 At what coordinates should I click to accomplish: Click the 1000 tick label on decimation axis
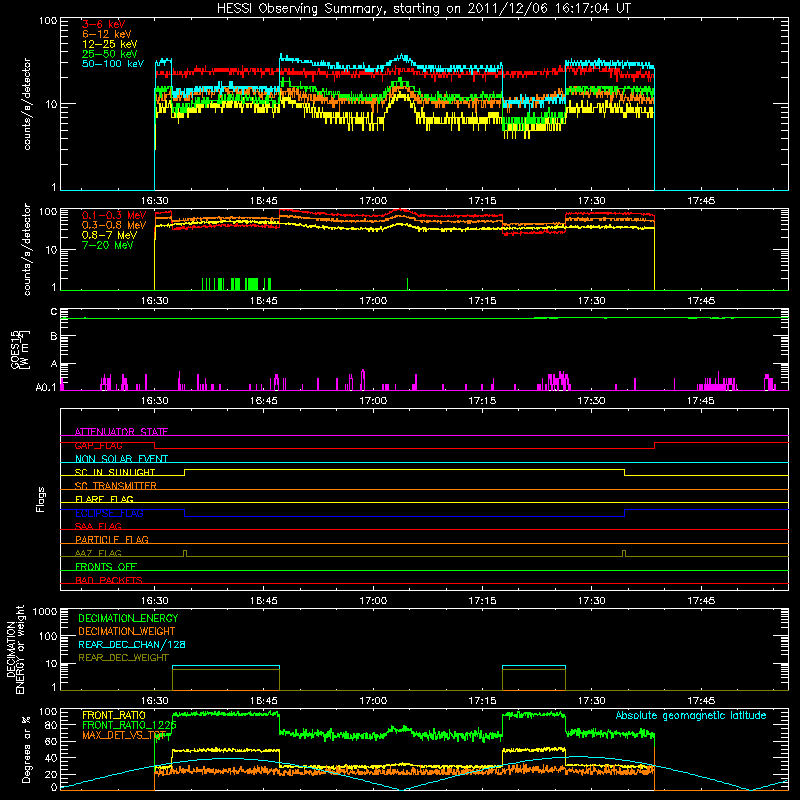[x=45, y=612]
